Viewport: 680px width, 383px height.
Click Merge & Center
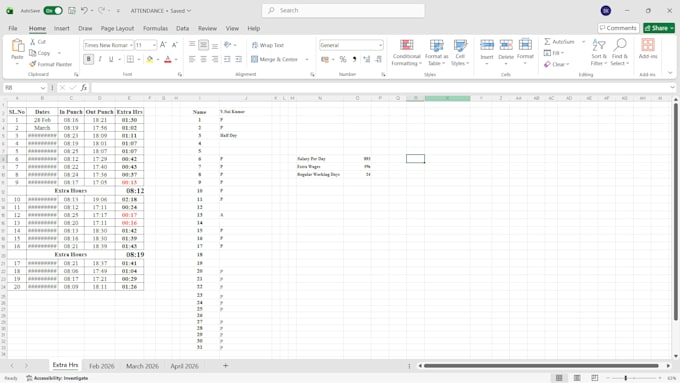click(x=275, y=59)
